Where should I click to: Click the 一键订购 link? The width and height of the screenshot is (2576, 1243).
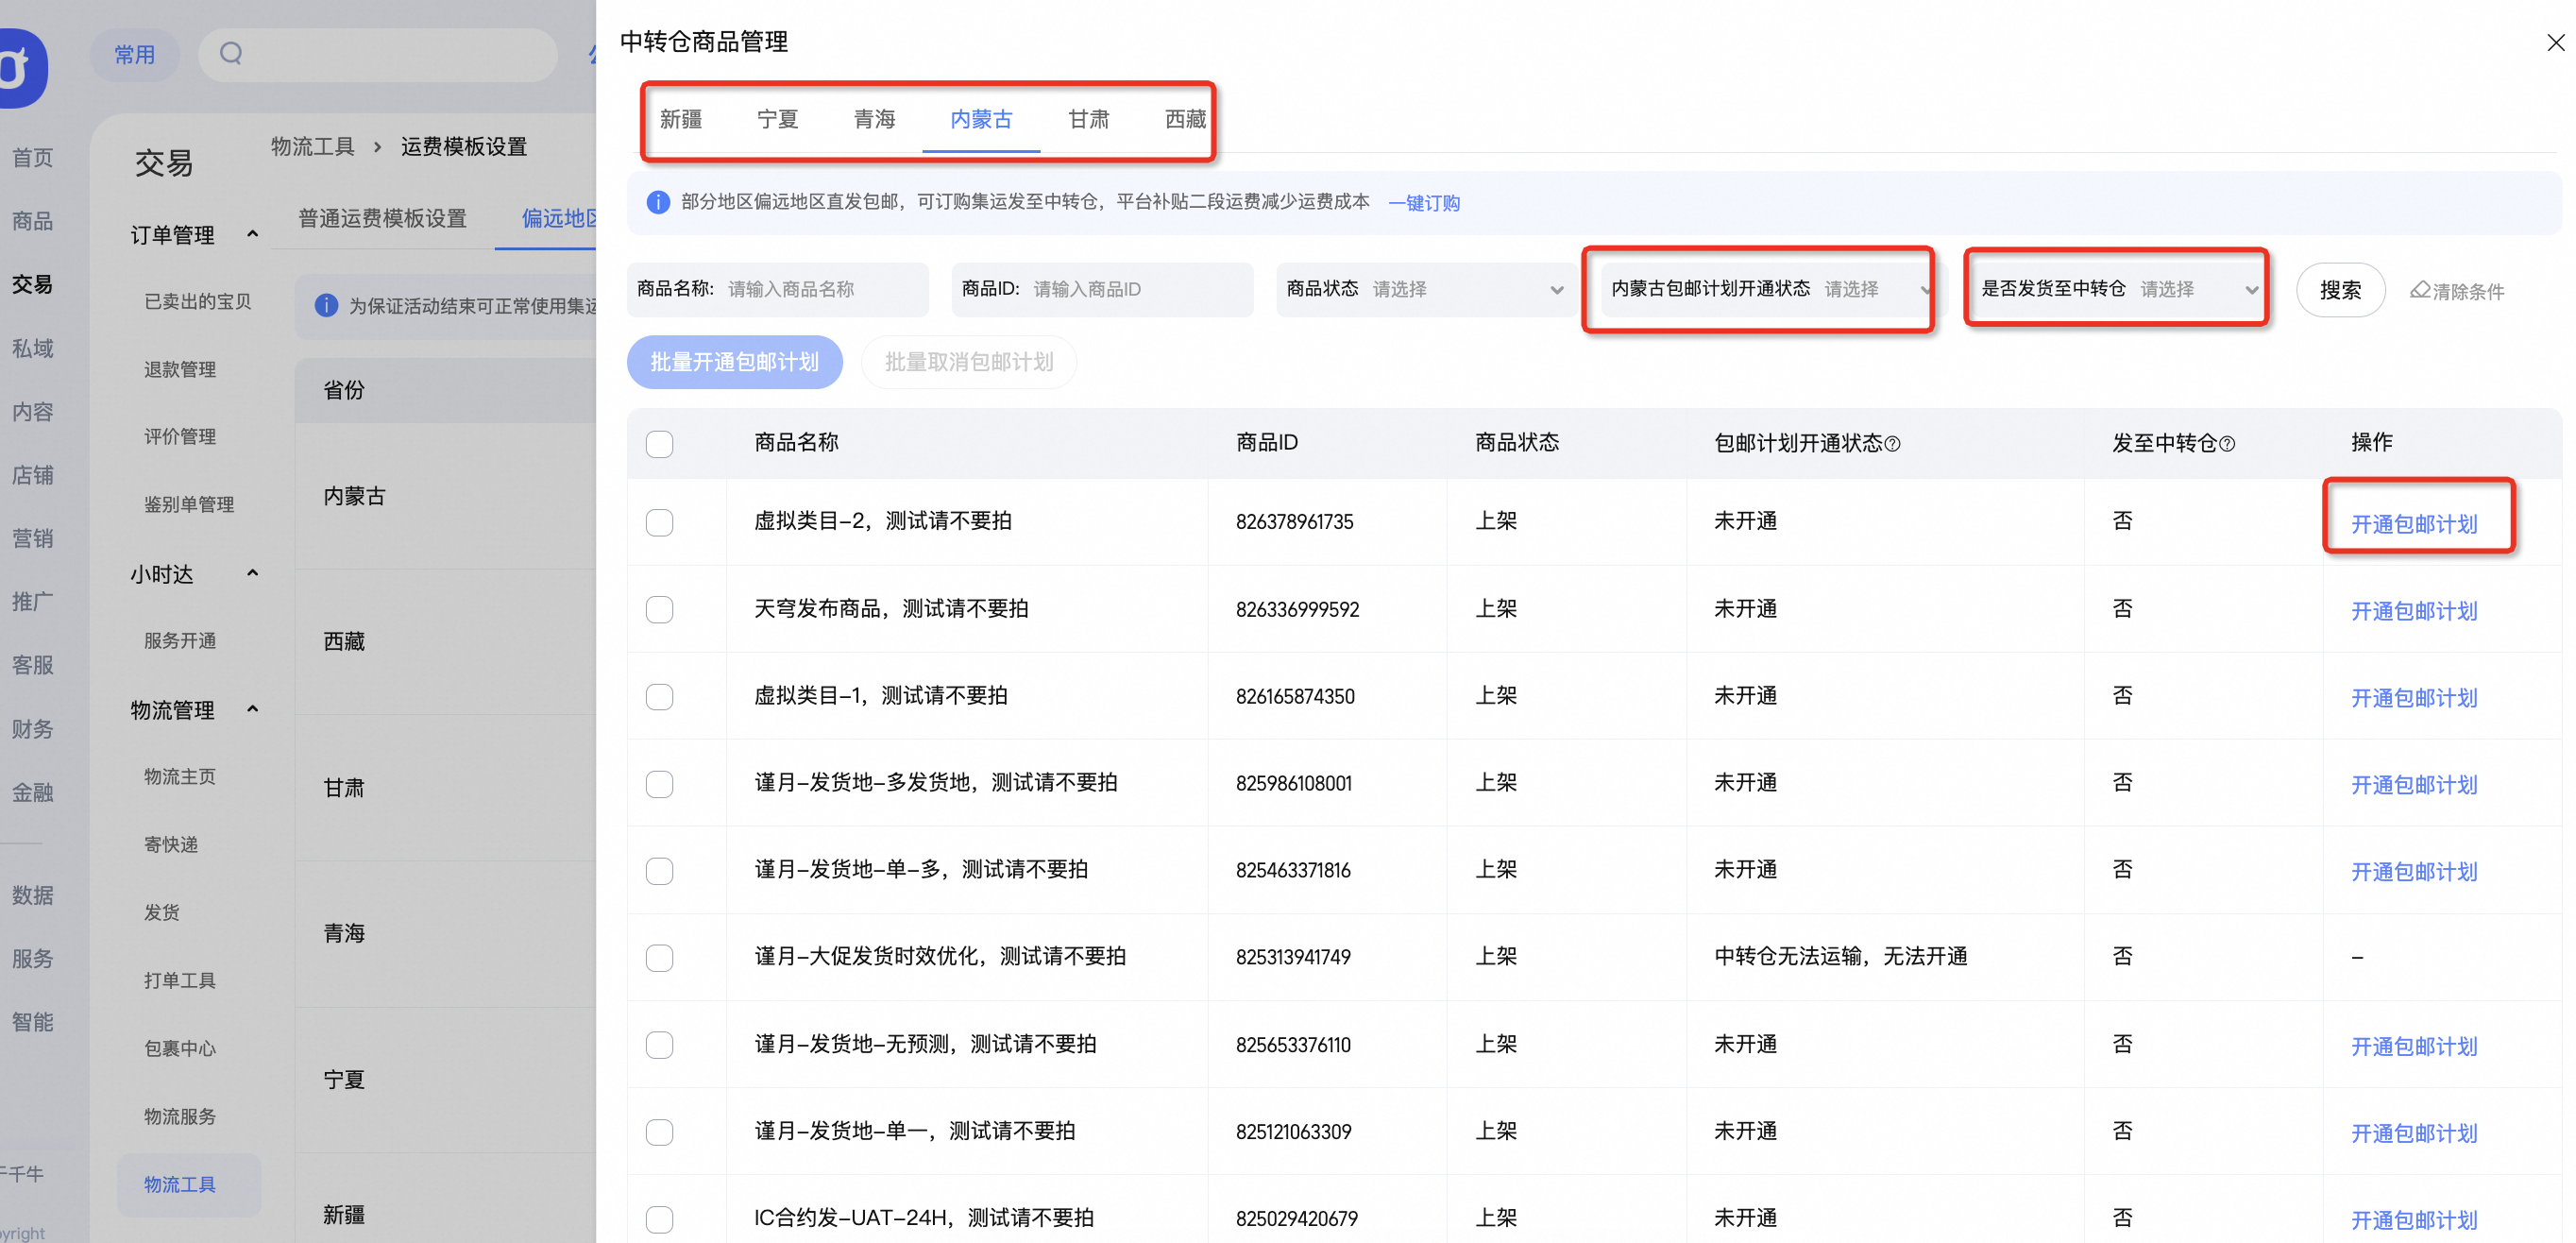click(x=1423, y=203)
